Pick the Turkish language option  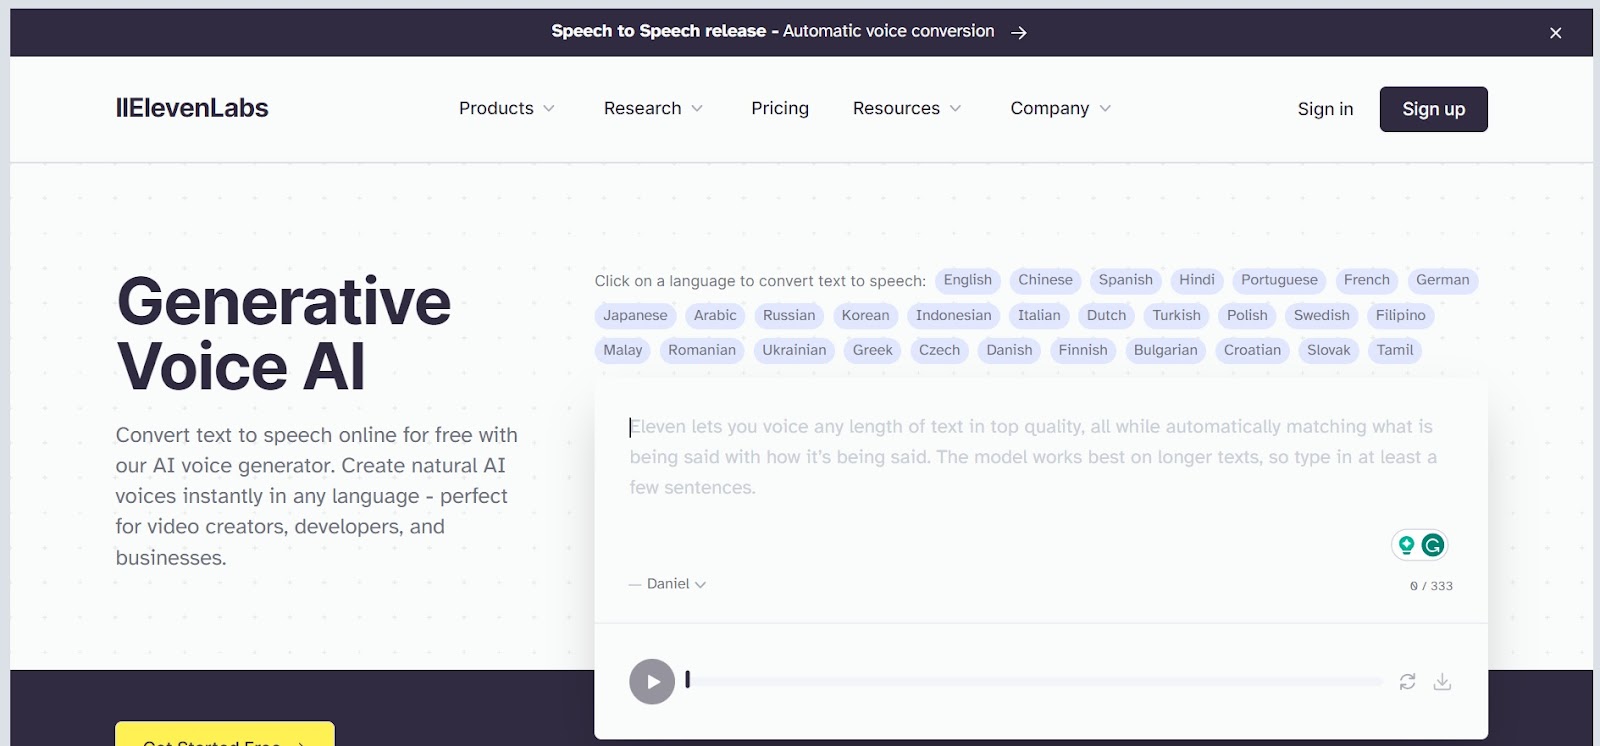click(x=1176, y=316)
